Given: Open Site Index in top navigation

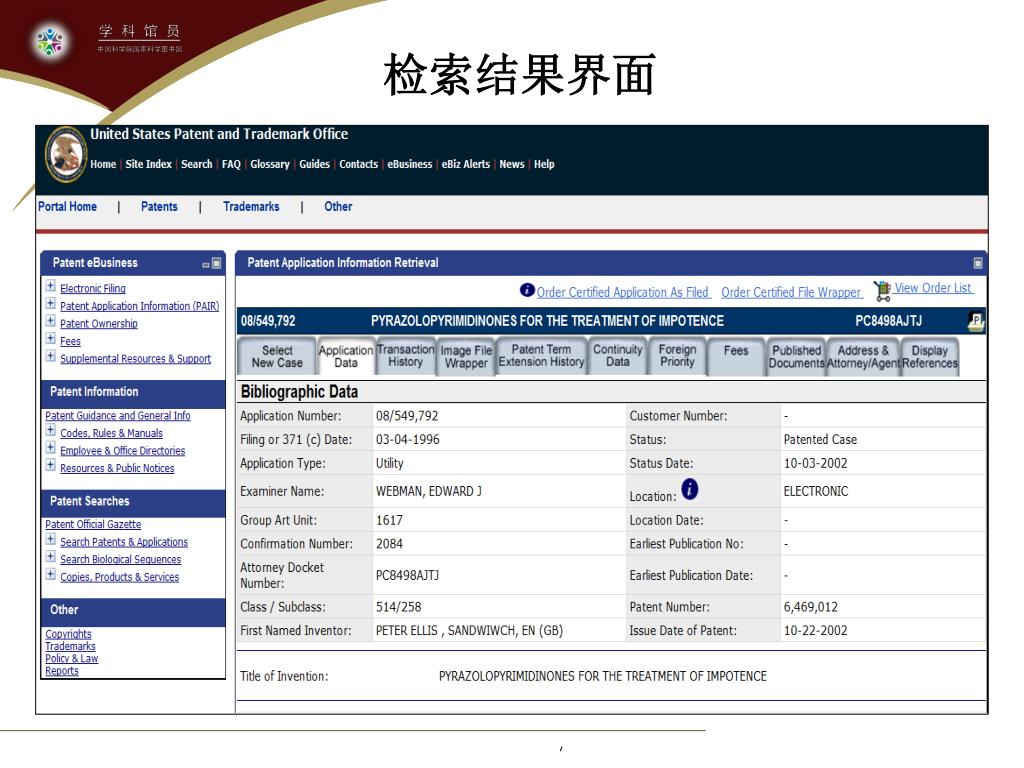Looking at the screenshot, I should pos(148,165).
